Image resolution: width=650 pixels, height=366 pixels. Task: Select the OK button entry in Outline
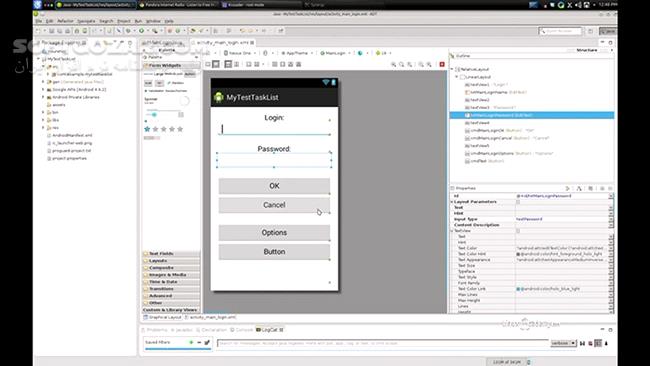500,131
